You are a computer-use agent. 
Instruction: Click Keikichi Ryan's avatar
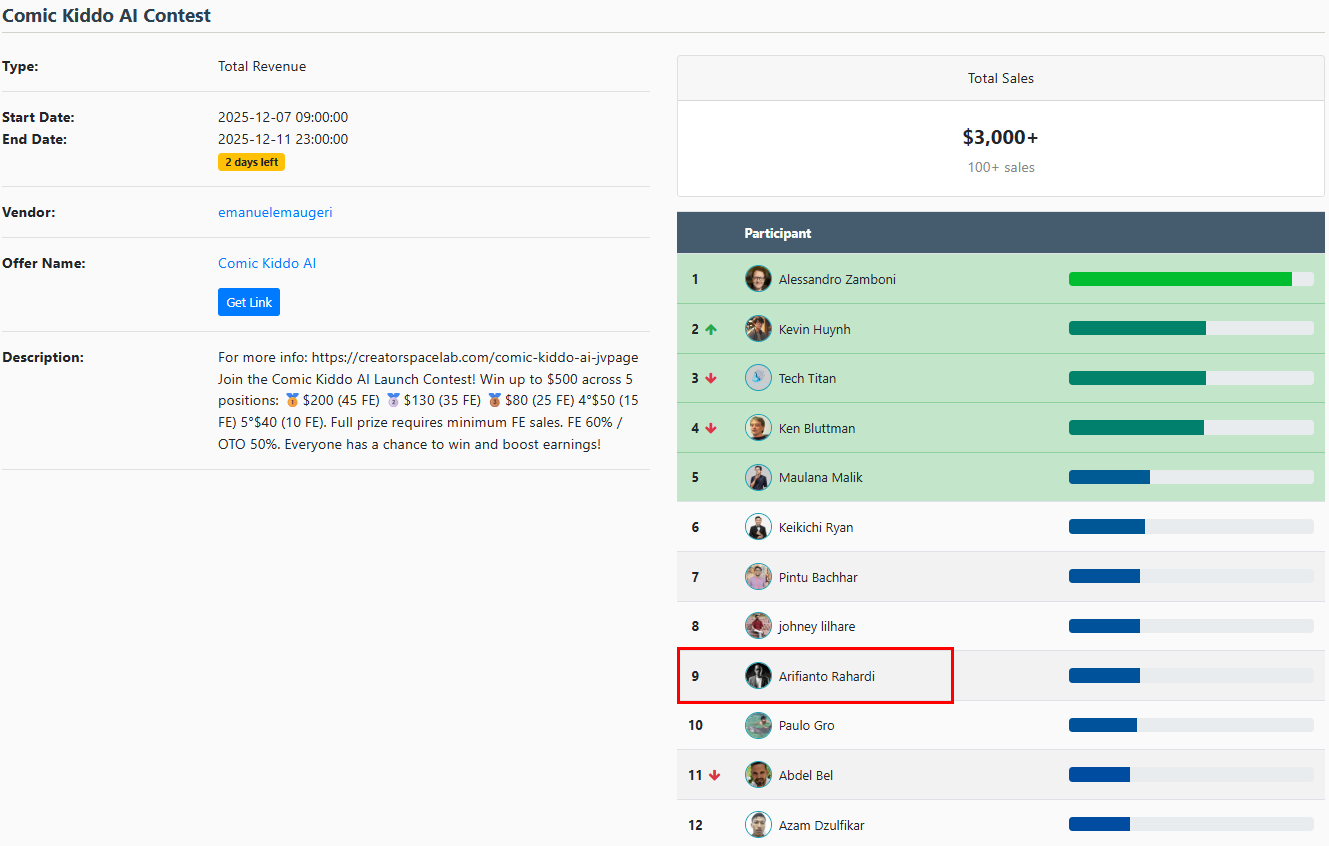758,527
